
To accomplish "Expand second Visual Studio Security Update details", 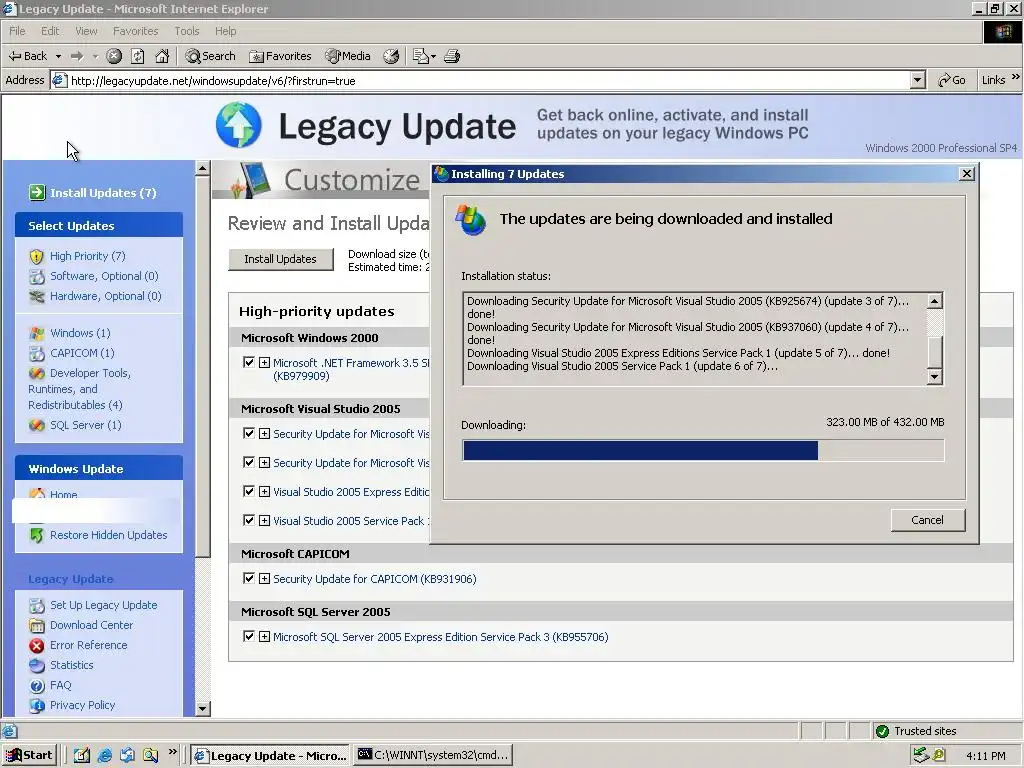I will [264, 462].
